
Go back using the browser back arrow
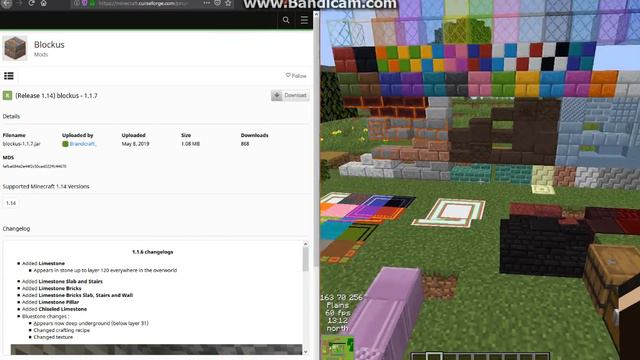pos(7,3)
